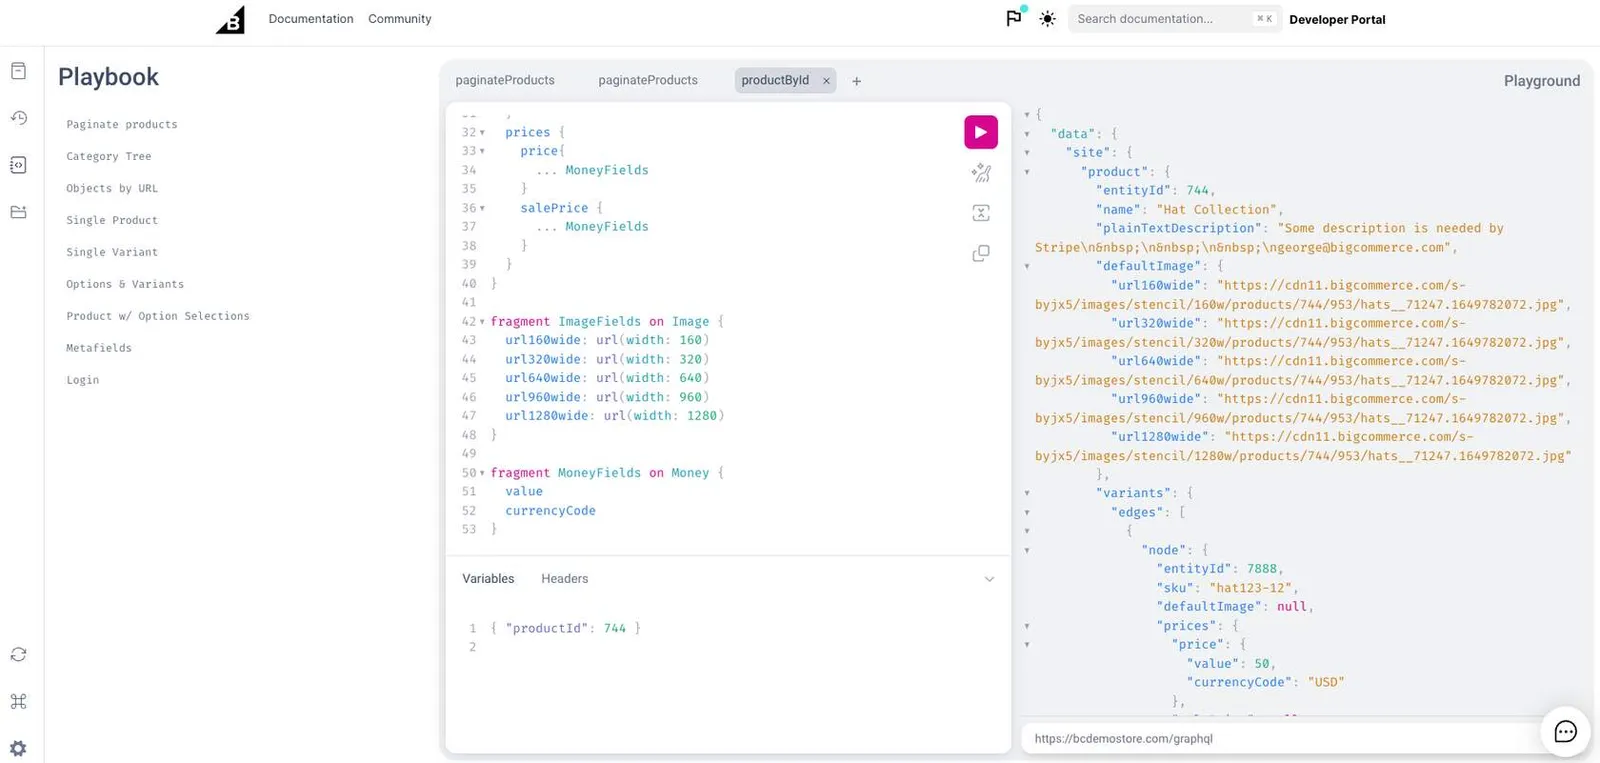Open the Metafields playbook query

point(99,348)
